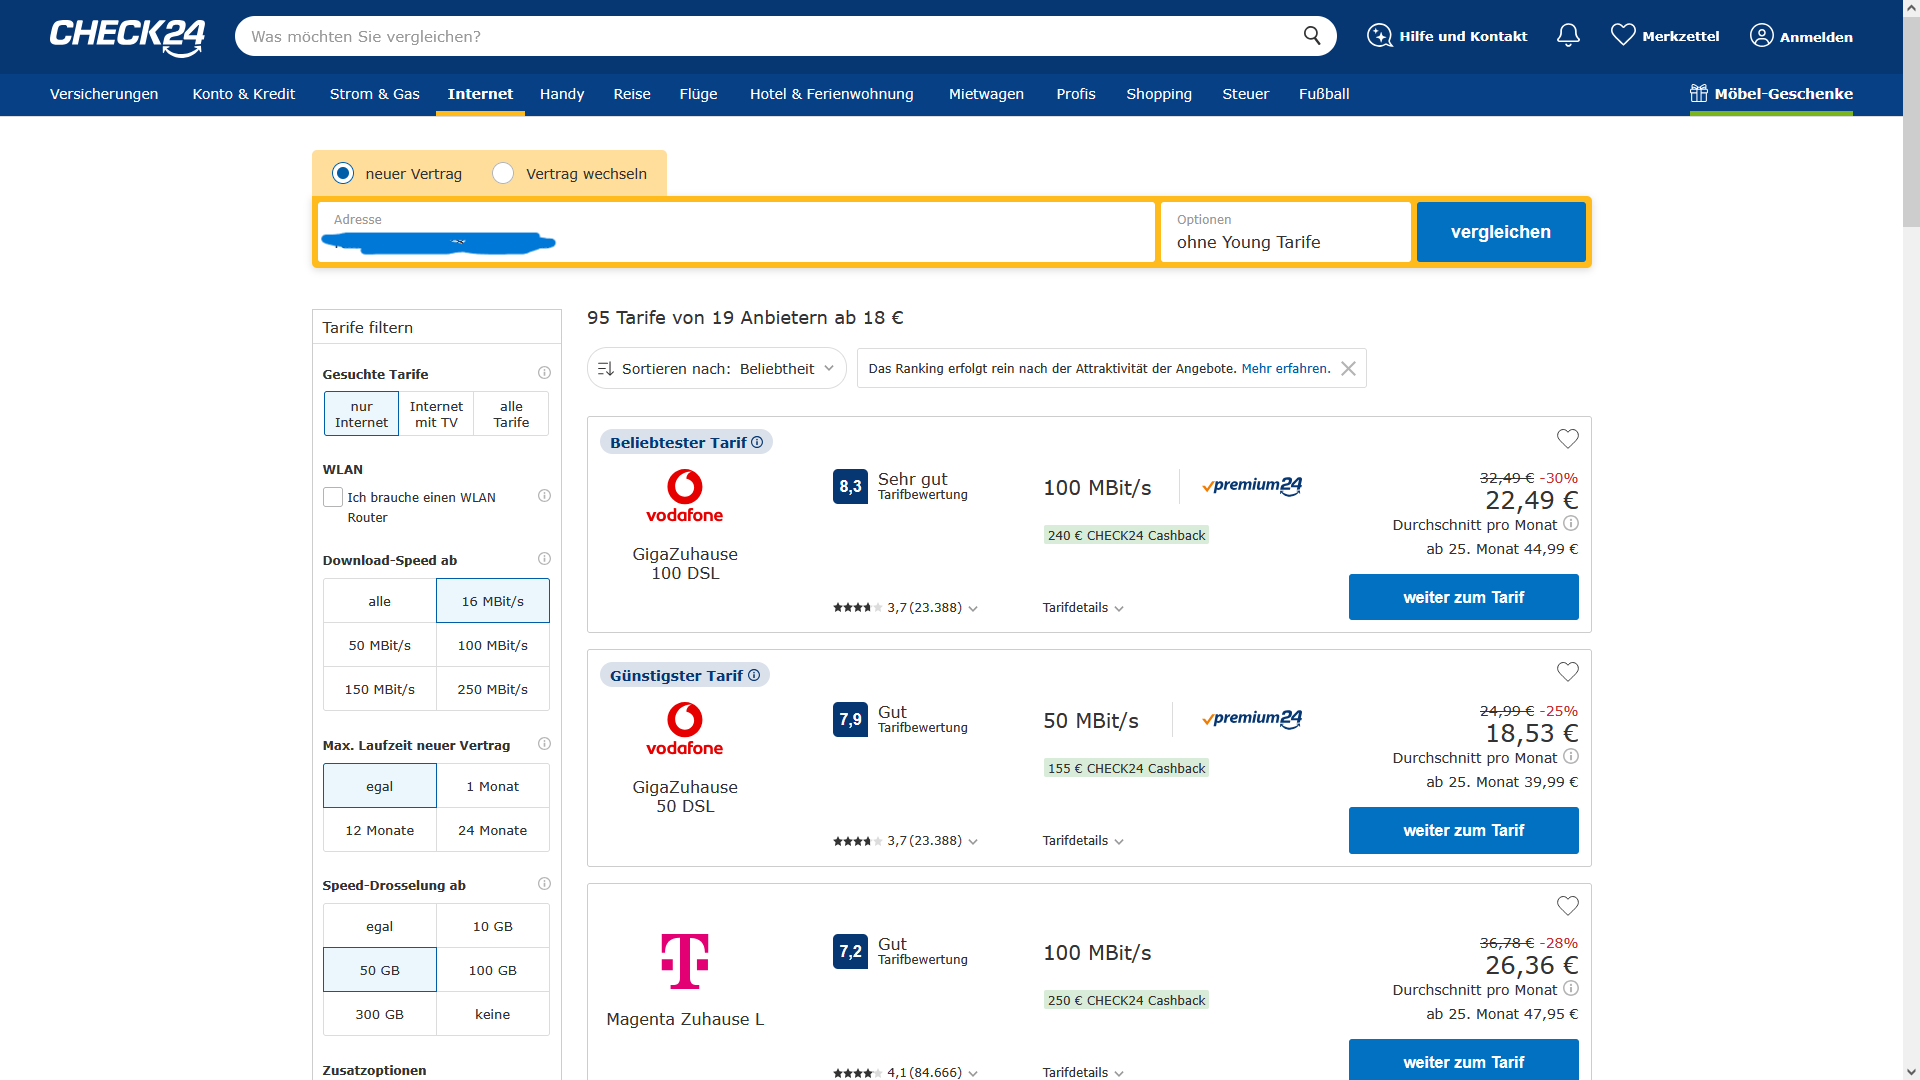Click the Hilfe und Kontakt chat icon
This screenshot has height=1080, width=1920.
1380,36
